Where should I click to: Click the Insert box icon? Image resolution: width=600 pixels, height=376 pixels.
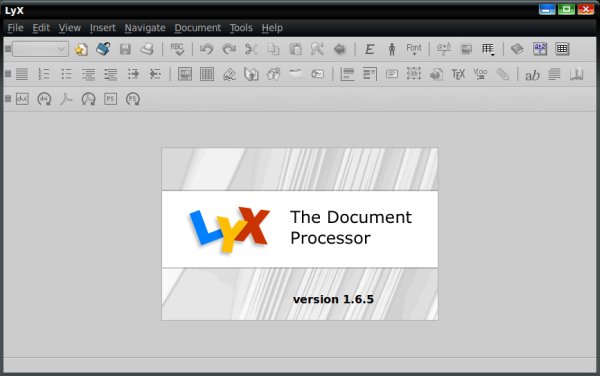pos(414,74)
